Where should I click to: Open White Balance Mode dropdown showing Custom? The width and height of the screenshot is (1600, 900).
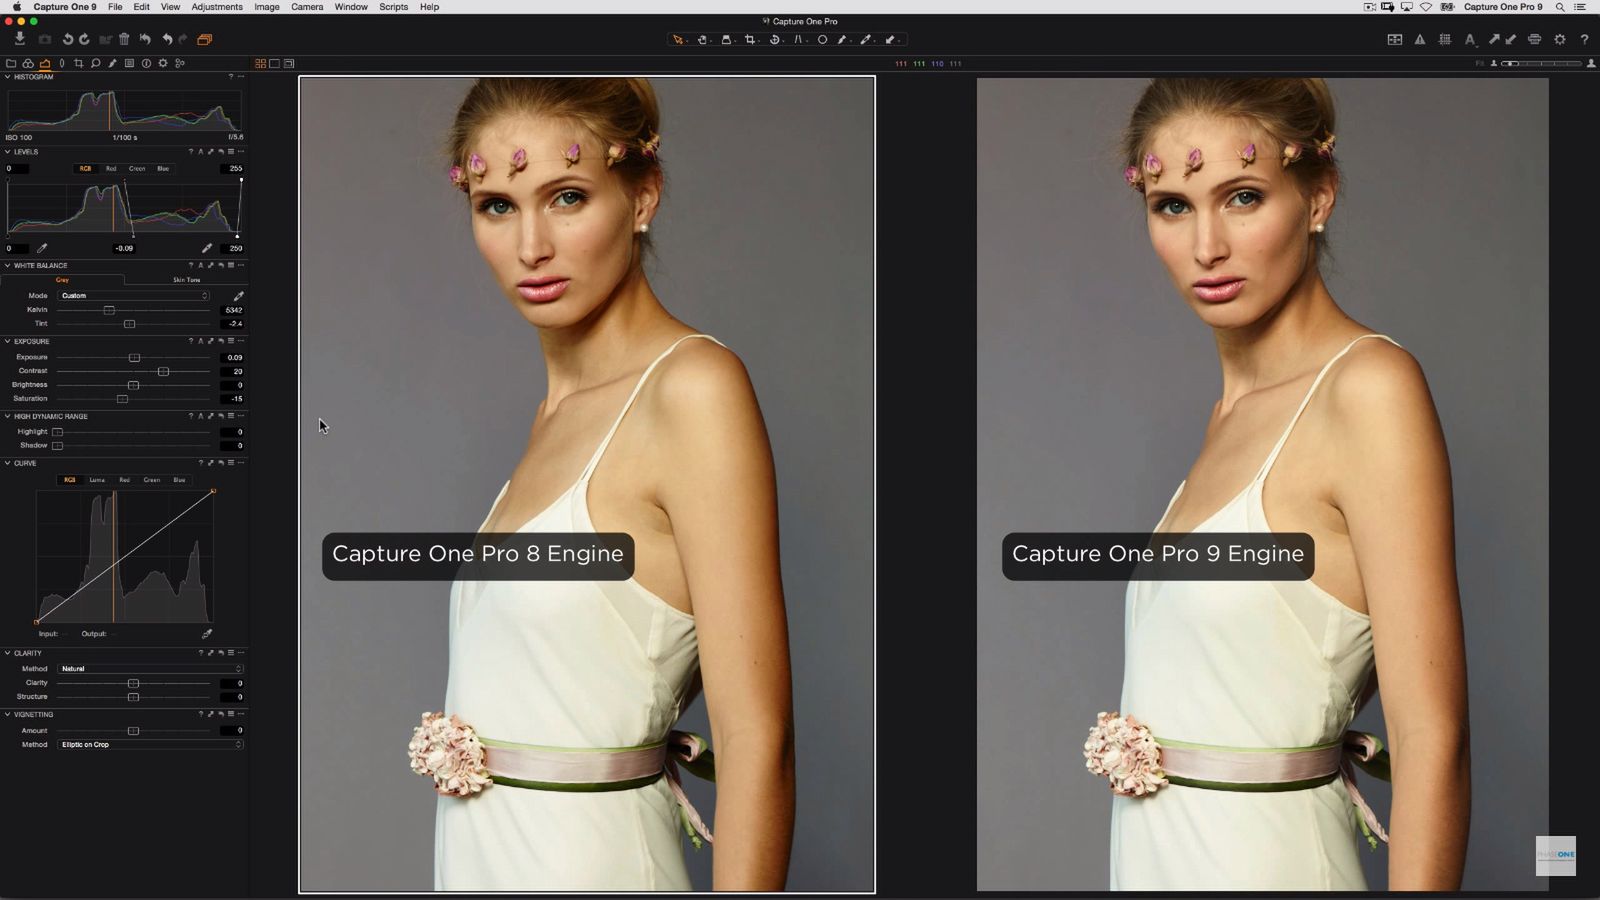[134, 296]
